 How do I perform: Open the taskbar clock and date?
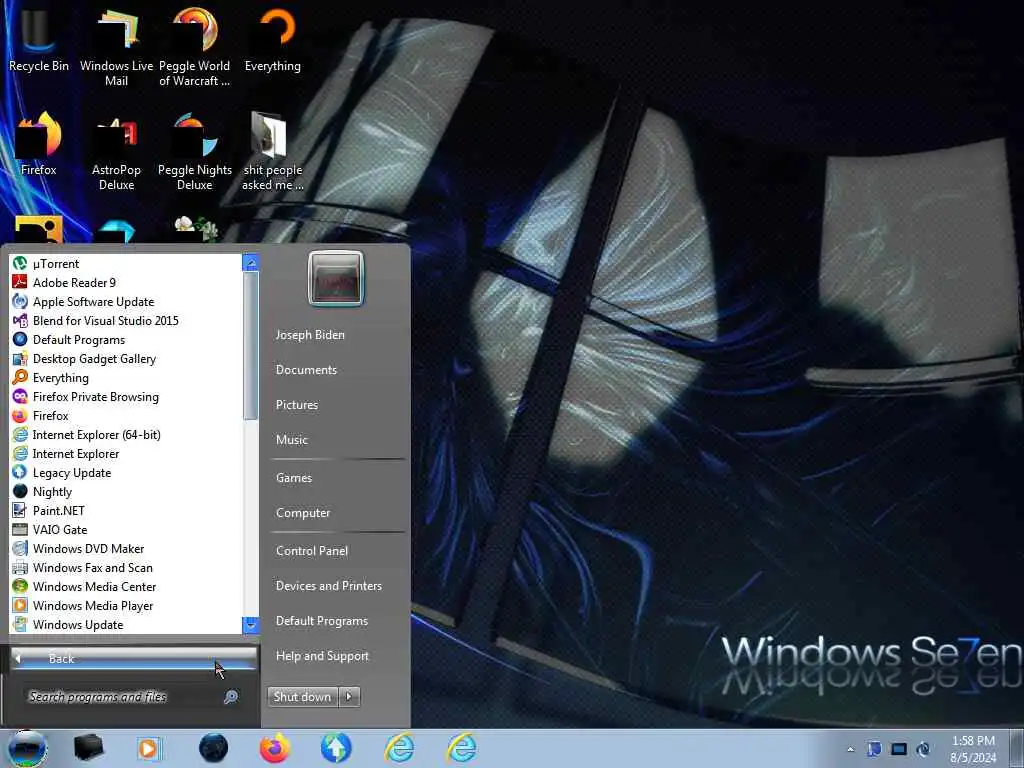pyautogui.click(x=973, y=749)
